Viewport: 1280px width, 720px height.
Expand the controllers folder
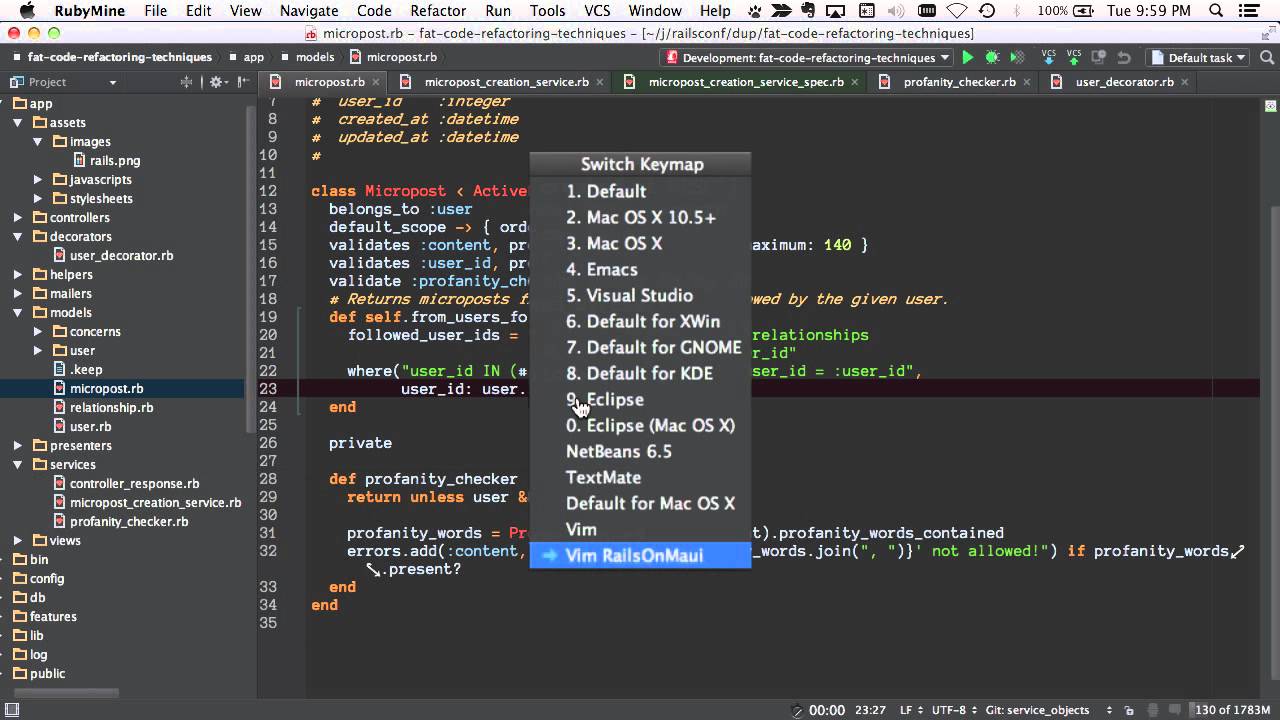(x=18, y=217)
